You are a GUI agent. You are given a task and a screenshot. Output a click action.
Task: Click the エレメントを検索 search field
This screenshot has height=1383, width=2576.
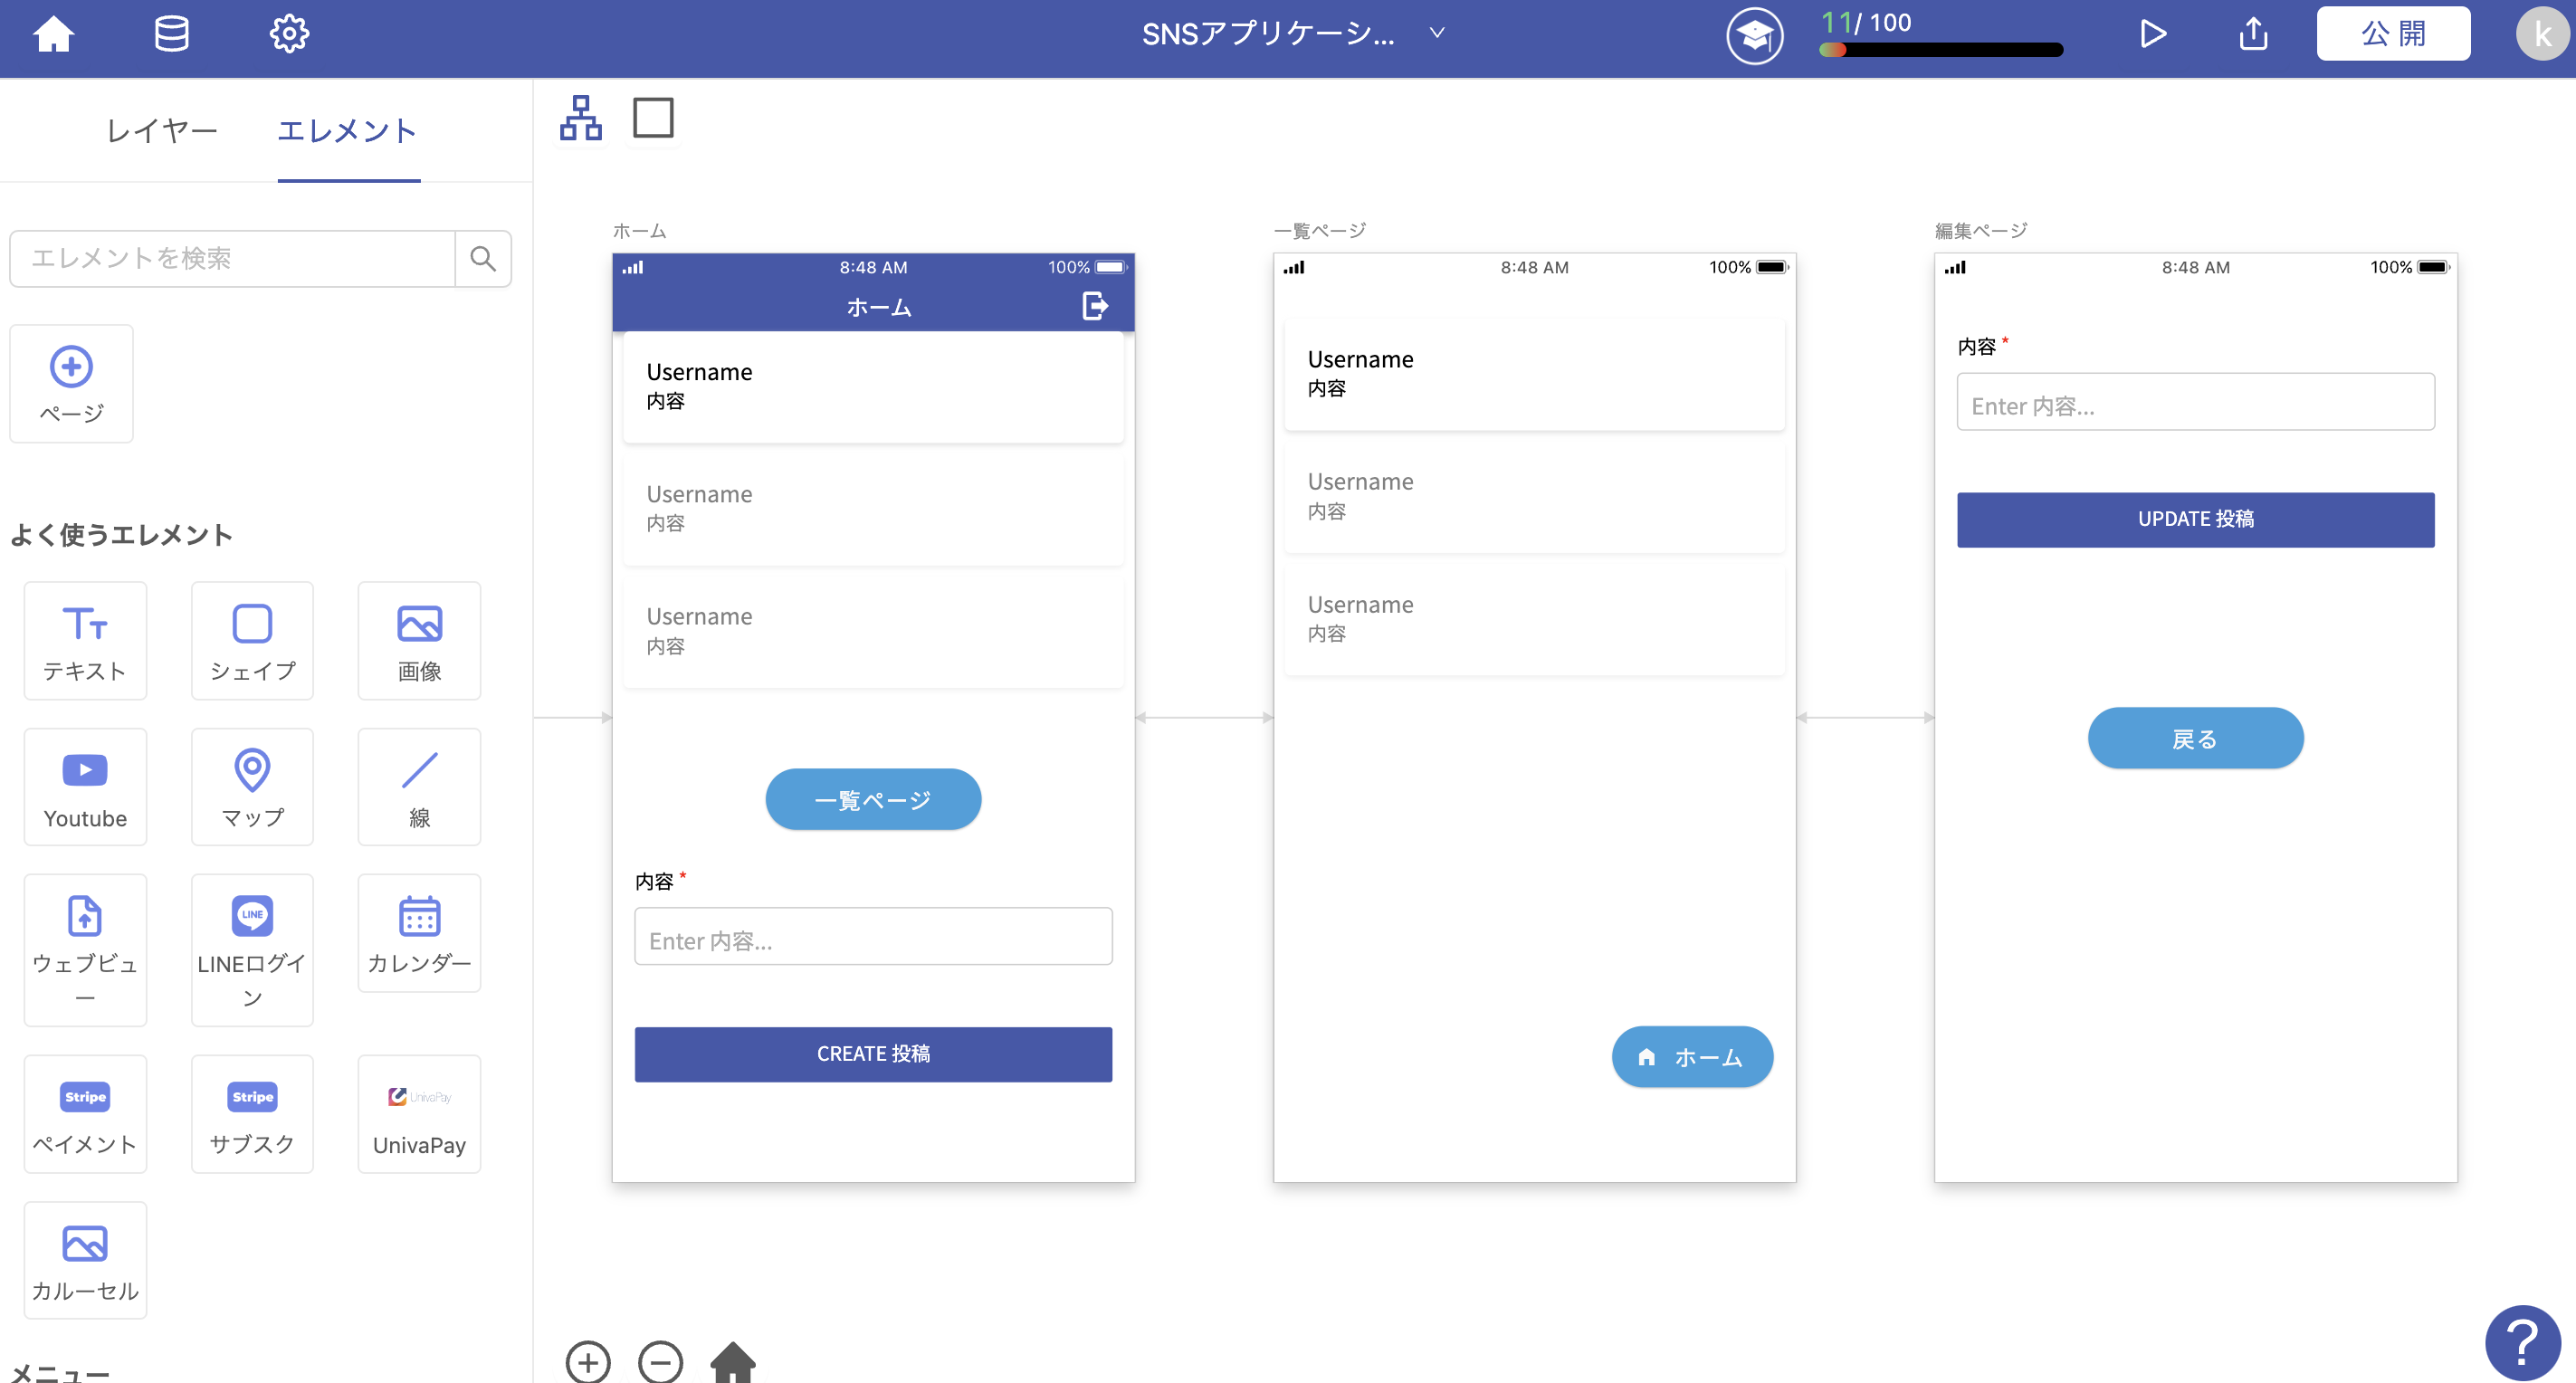[x=230, y=258]
